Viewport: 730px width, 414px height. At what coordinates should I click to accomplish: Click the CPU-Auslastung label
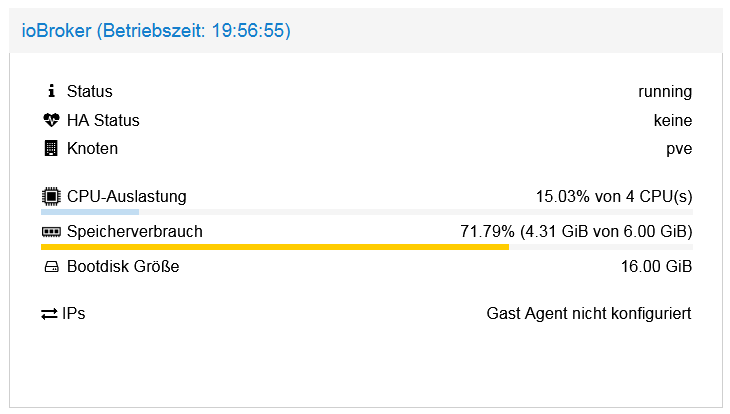coord(127,197)
